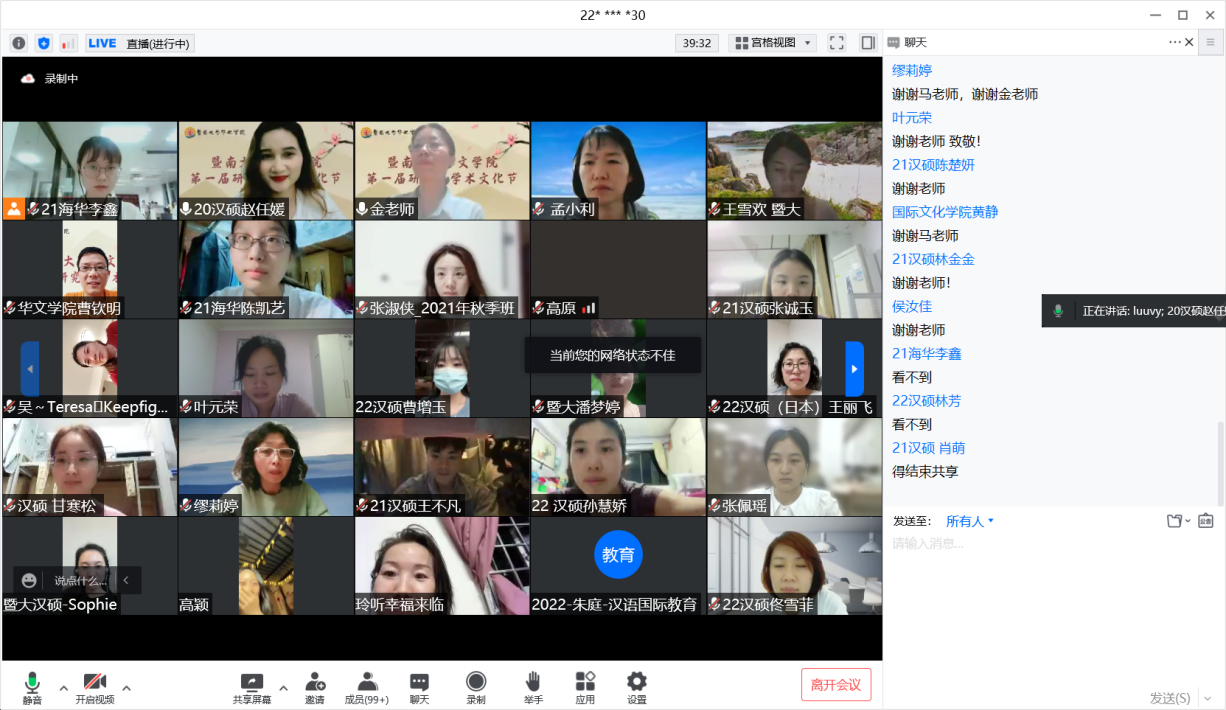This screenshot has width=1226, height=710.
Task: Expand the grid view (宫格视图) dropdown
Action: (x=773, y=43)
